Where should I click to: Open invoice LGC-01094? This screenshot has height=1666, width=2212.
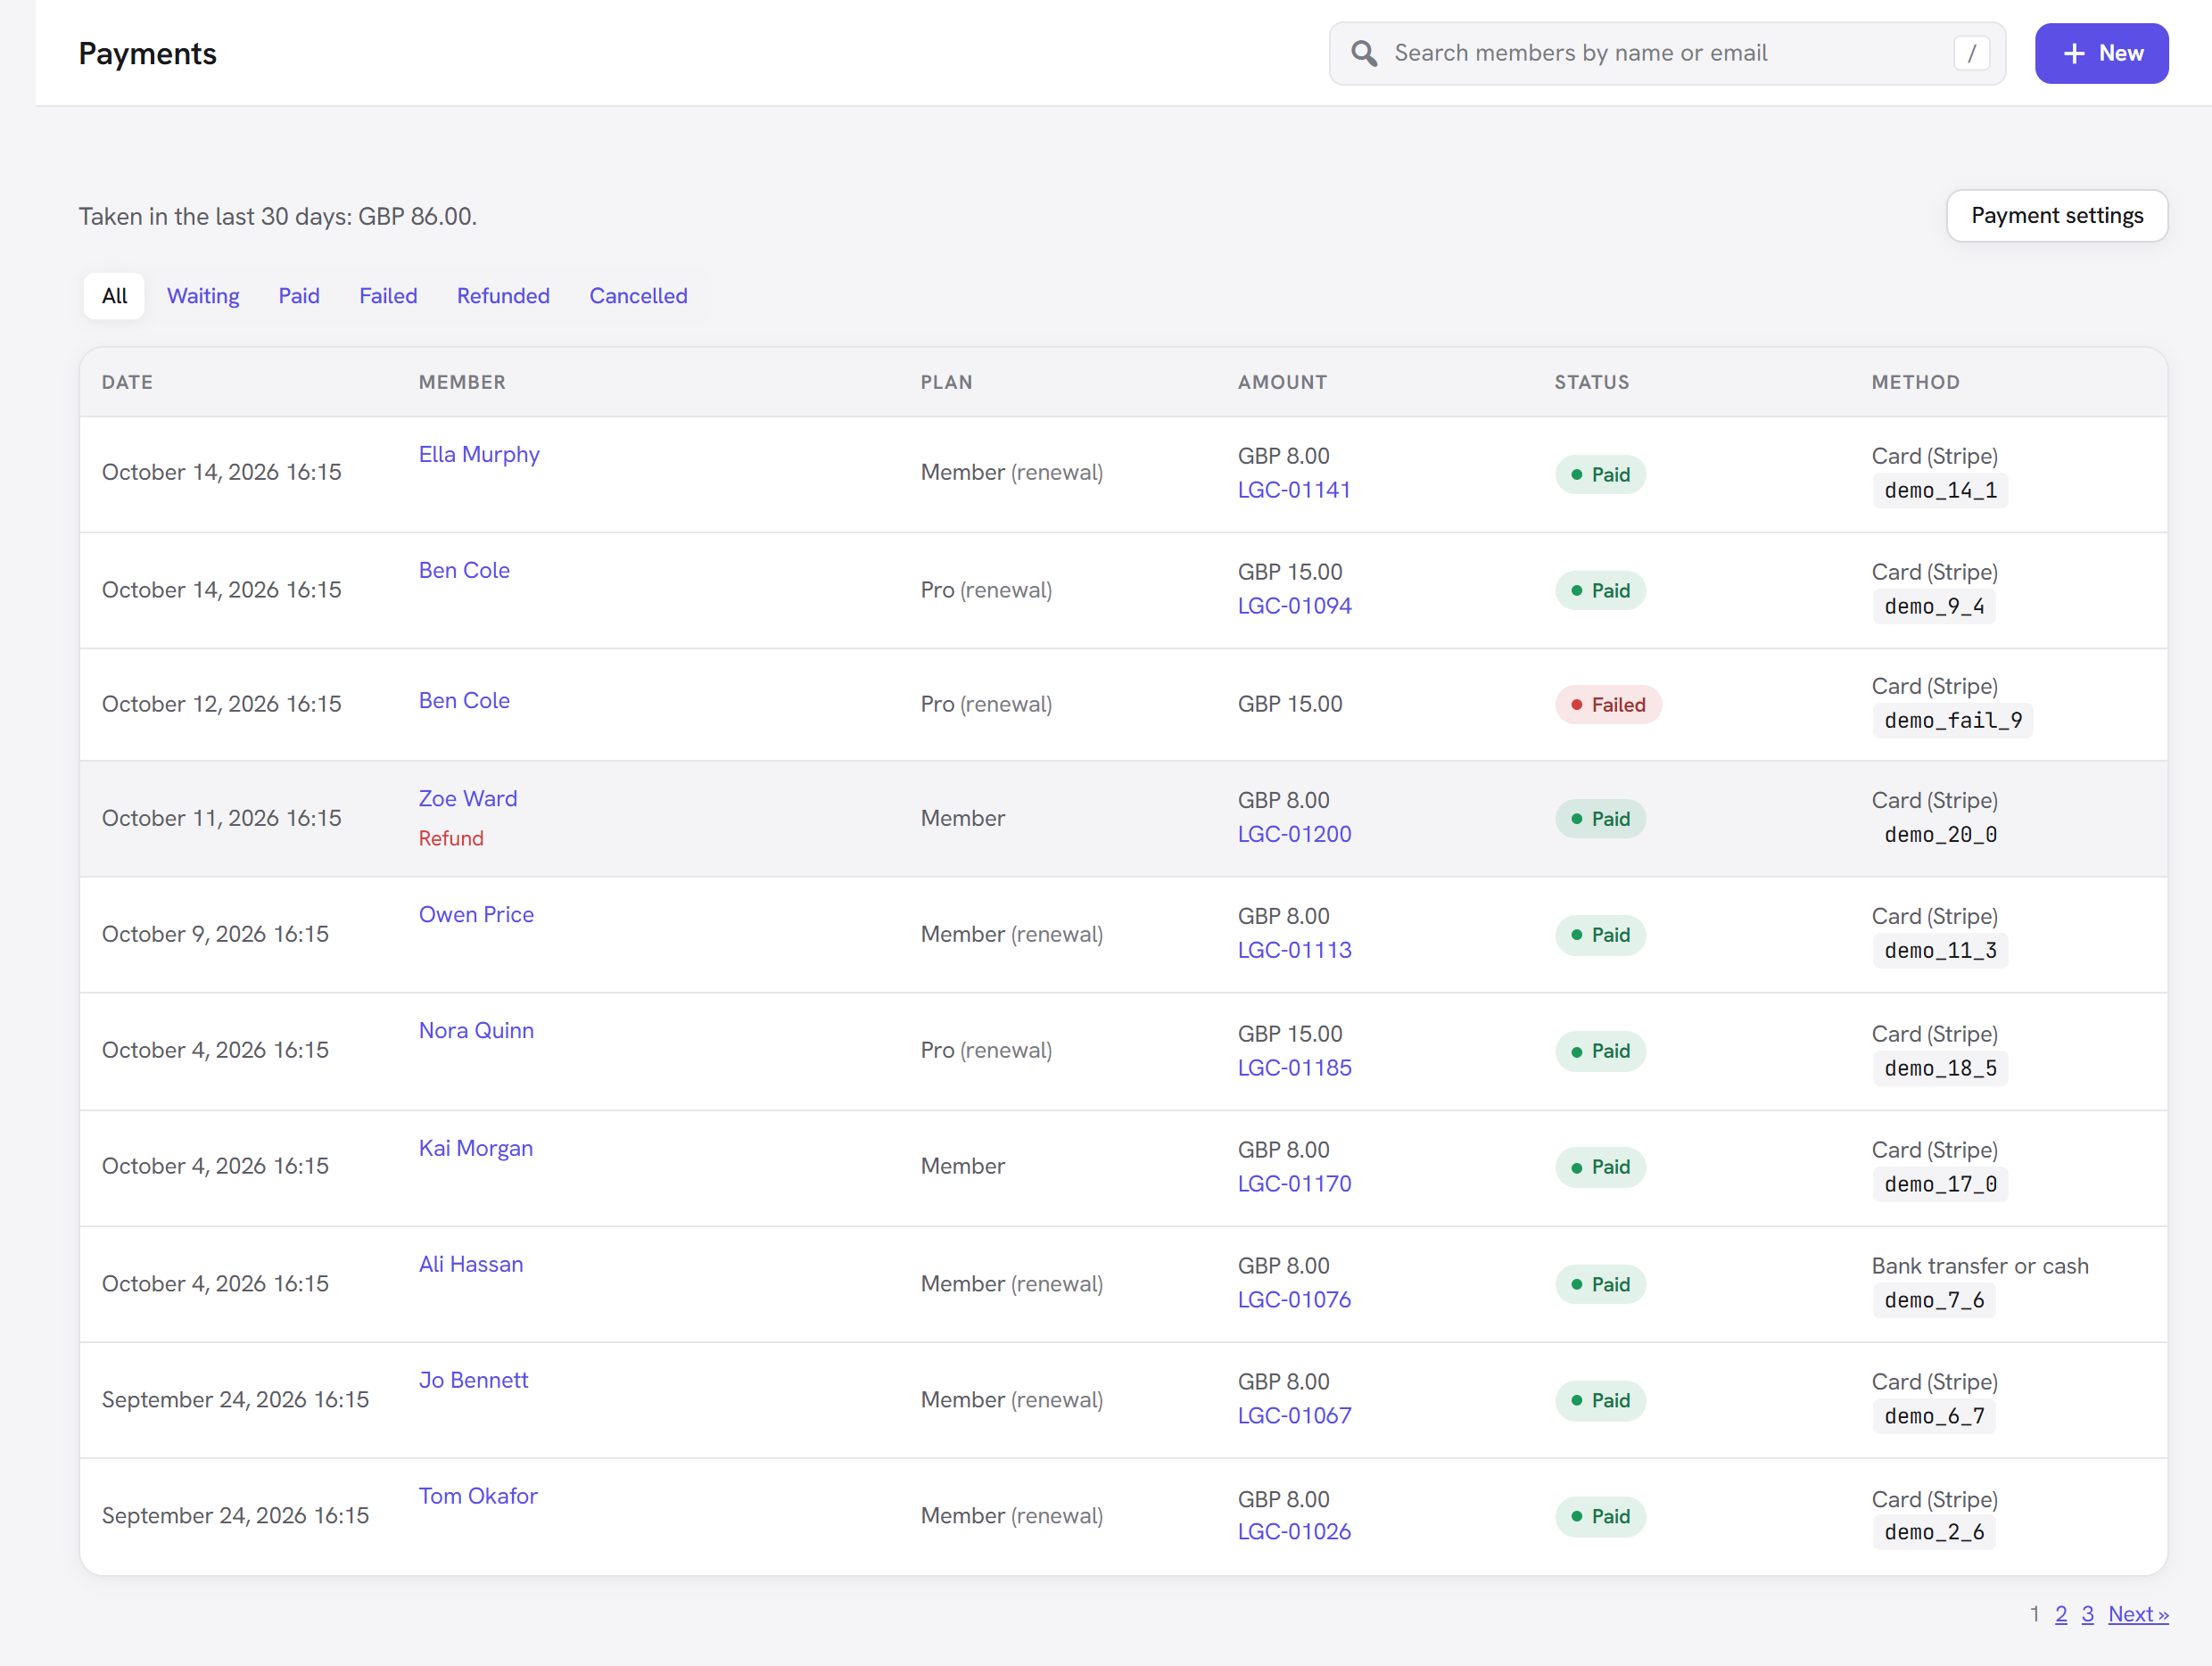pyautogui.click(x=1294, y=606)
